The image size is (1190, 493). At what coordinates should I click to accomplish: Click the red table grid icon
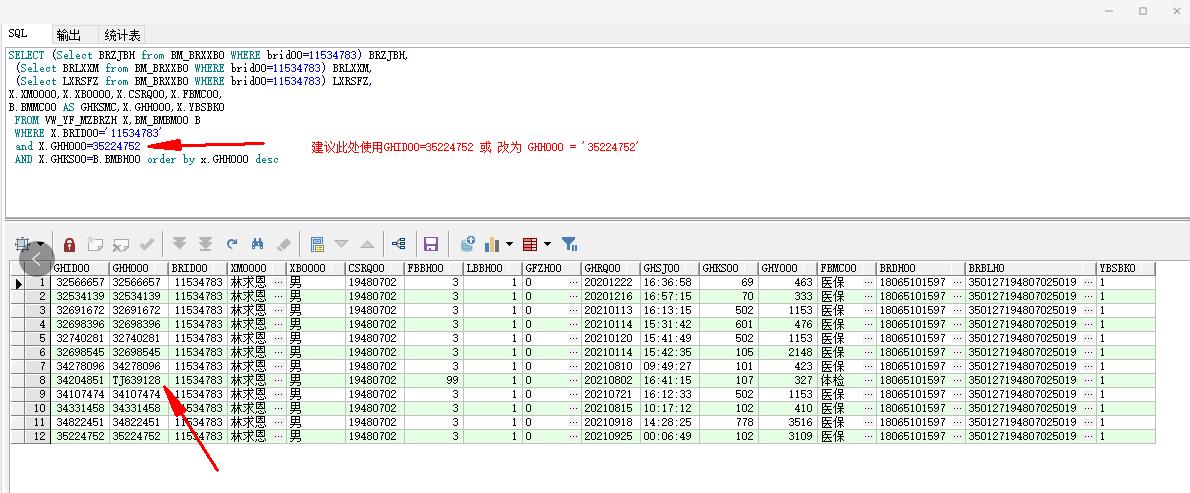pos(530,244)
